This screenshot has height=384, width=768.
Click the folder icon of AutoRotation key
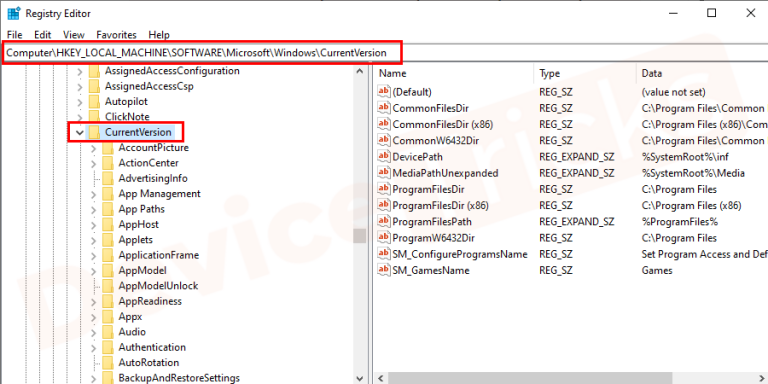(x=108, y=362)
